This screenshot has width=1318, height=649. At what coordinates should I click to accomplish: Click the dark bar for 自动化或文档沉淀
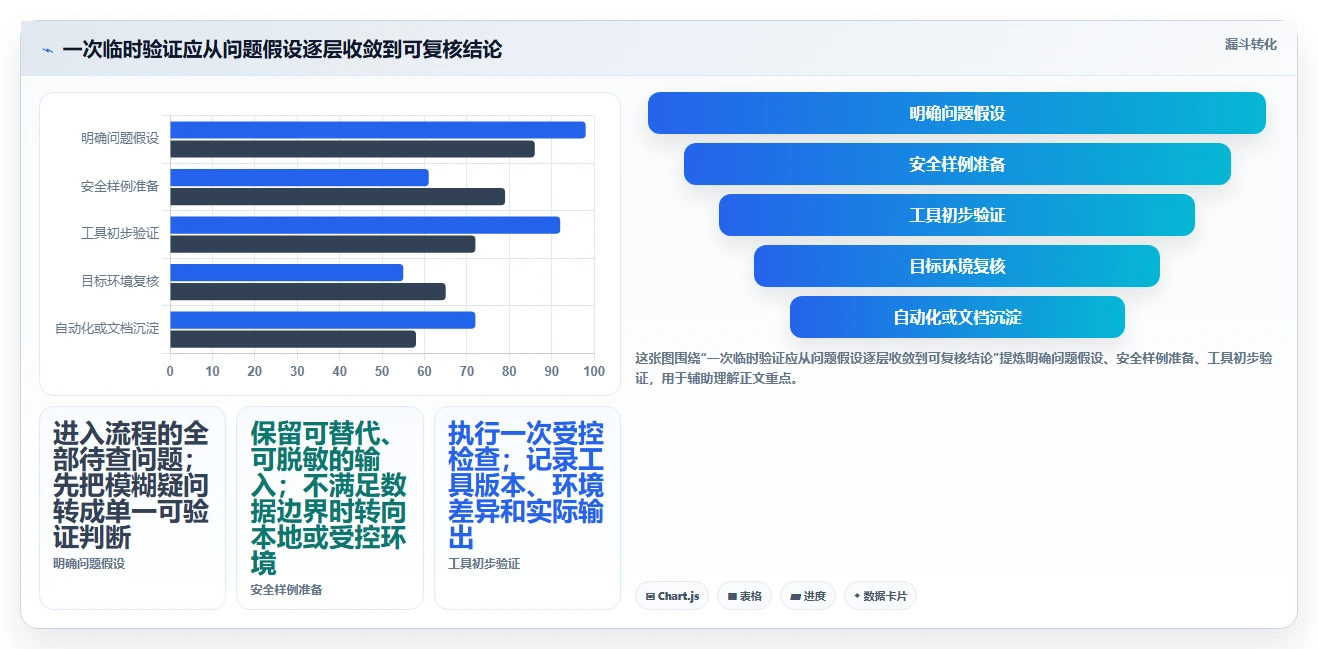[293, 339]
